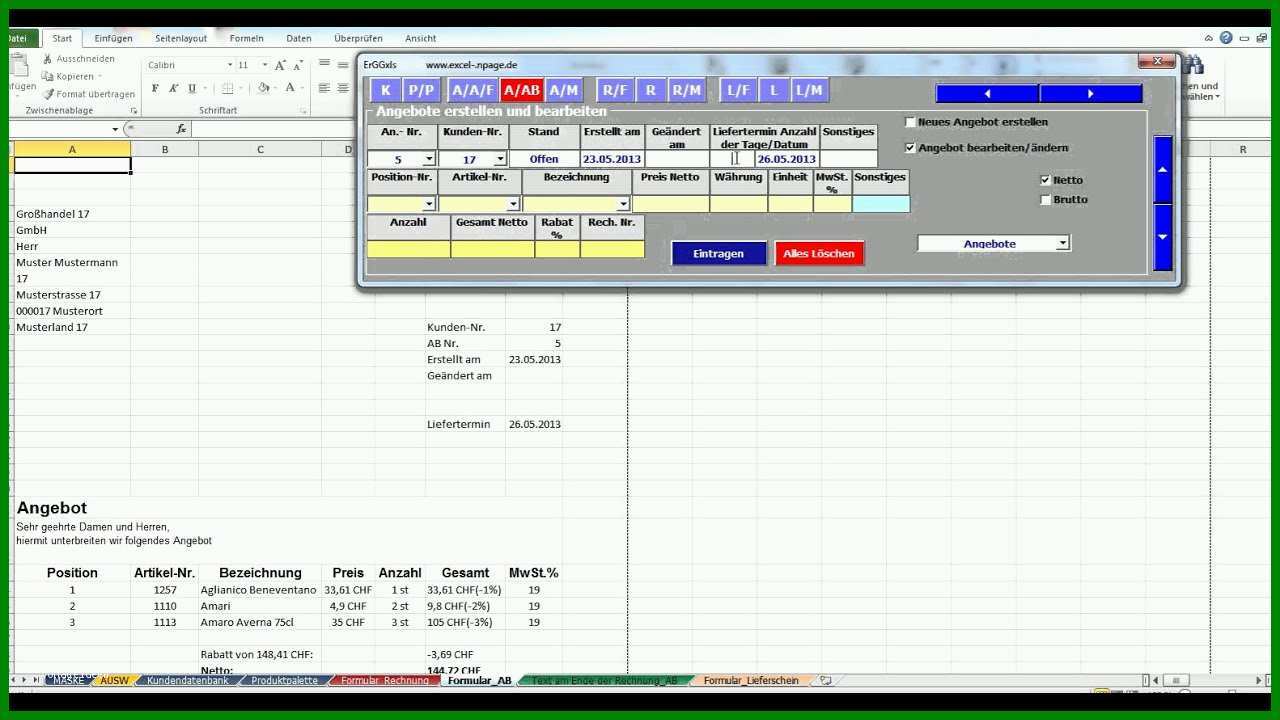Toggle bold (F) formatting
This screenshot has width=1280, height=720.
coord(155,88)
